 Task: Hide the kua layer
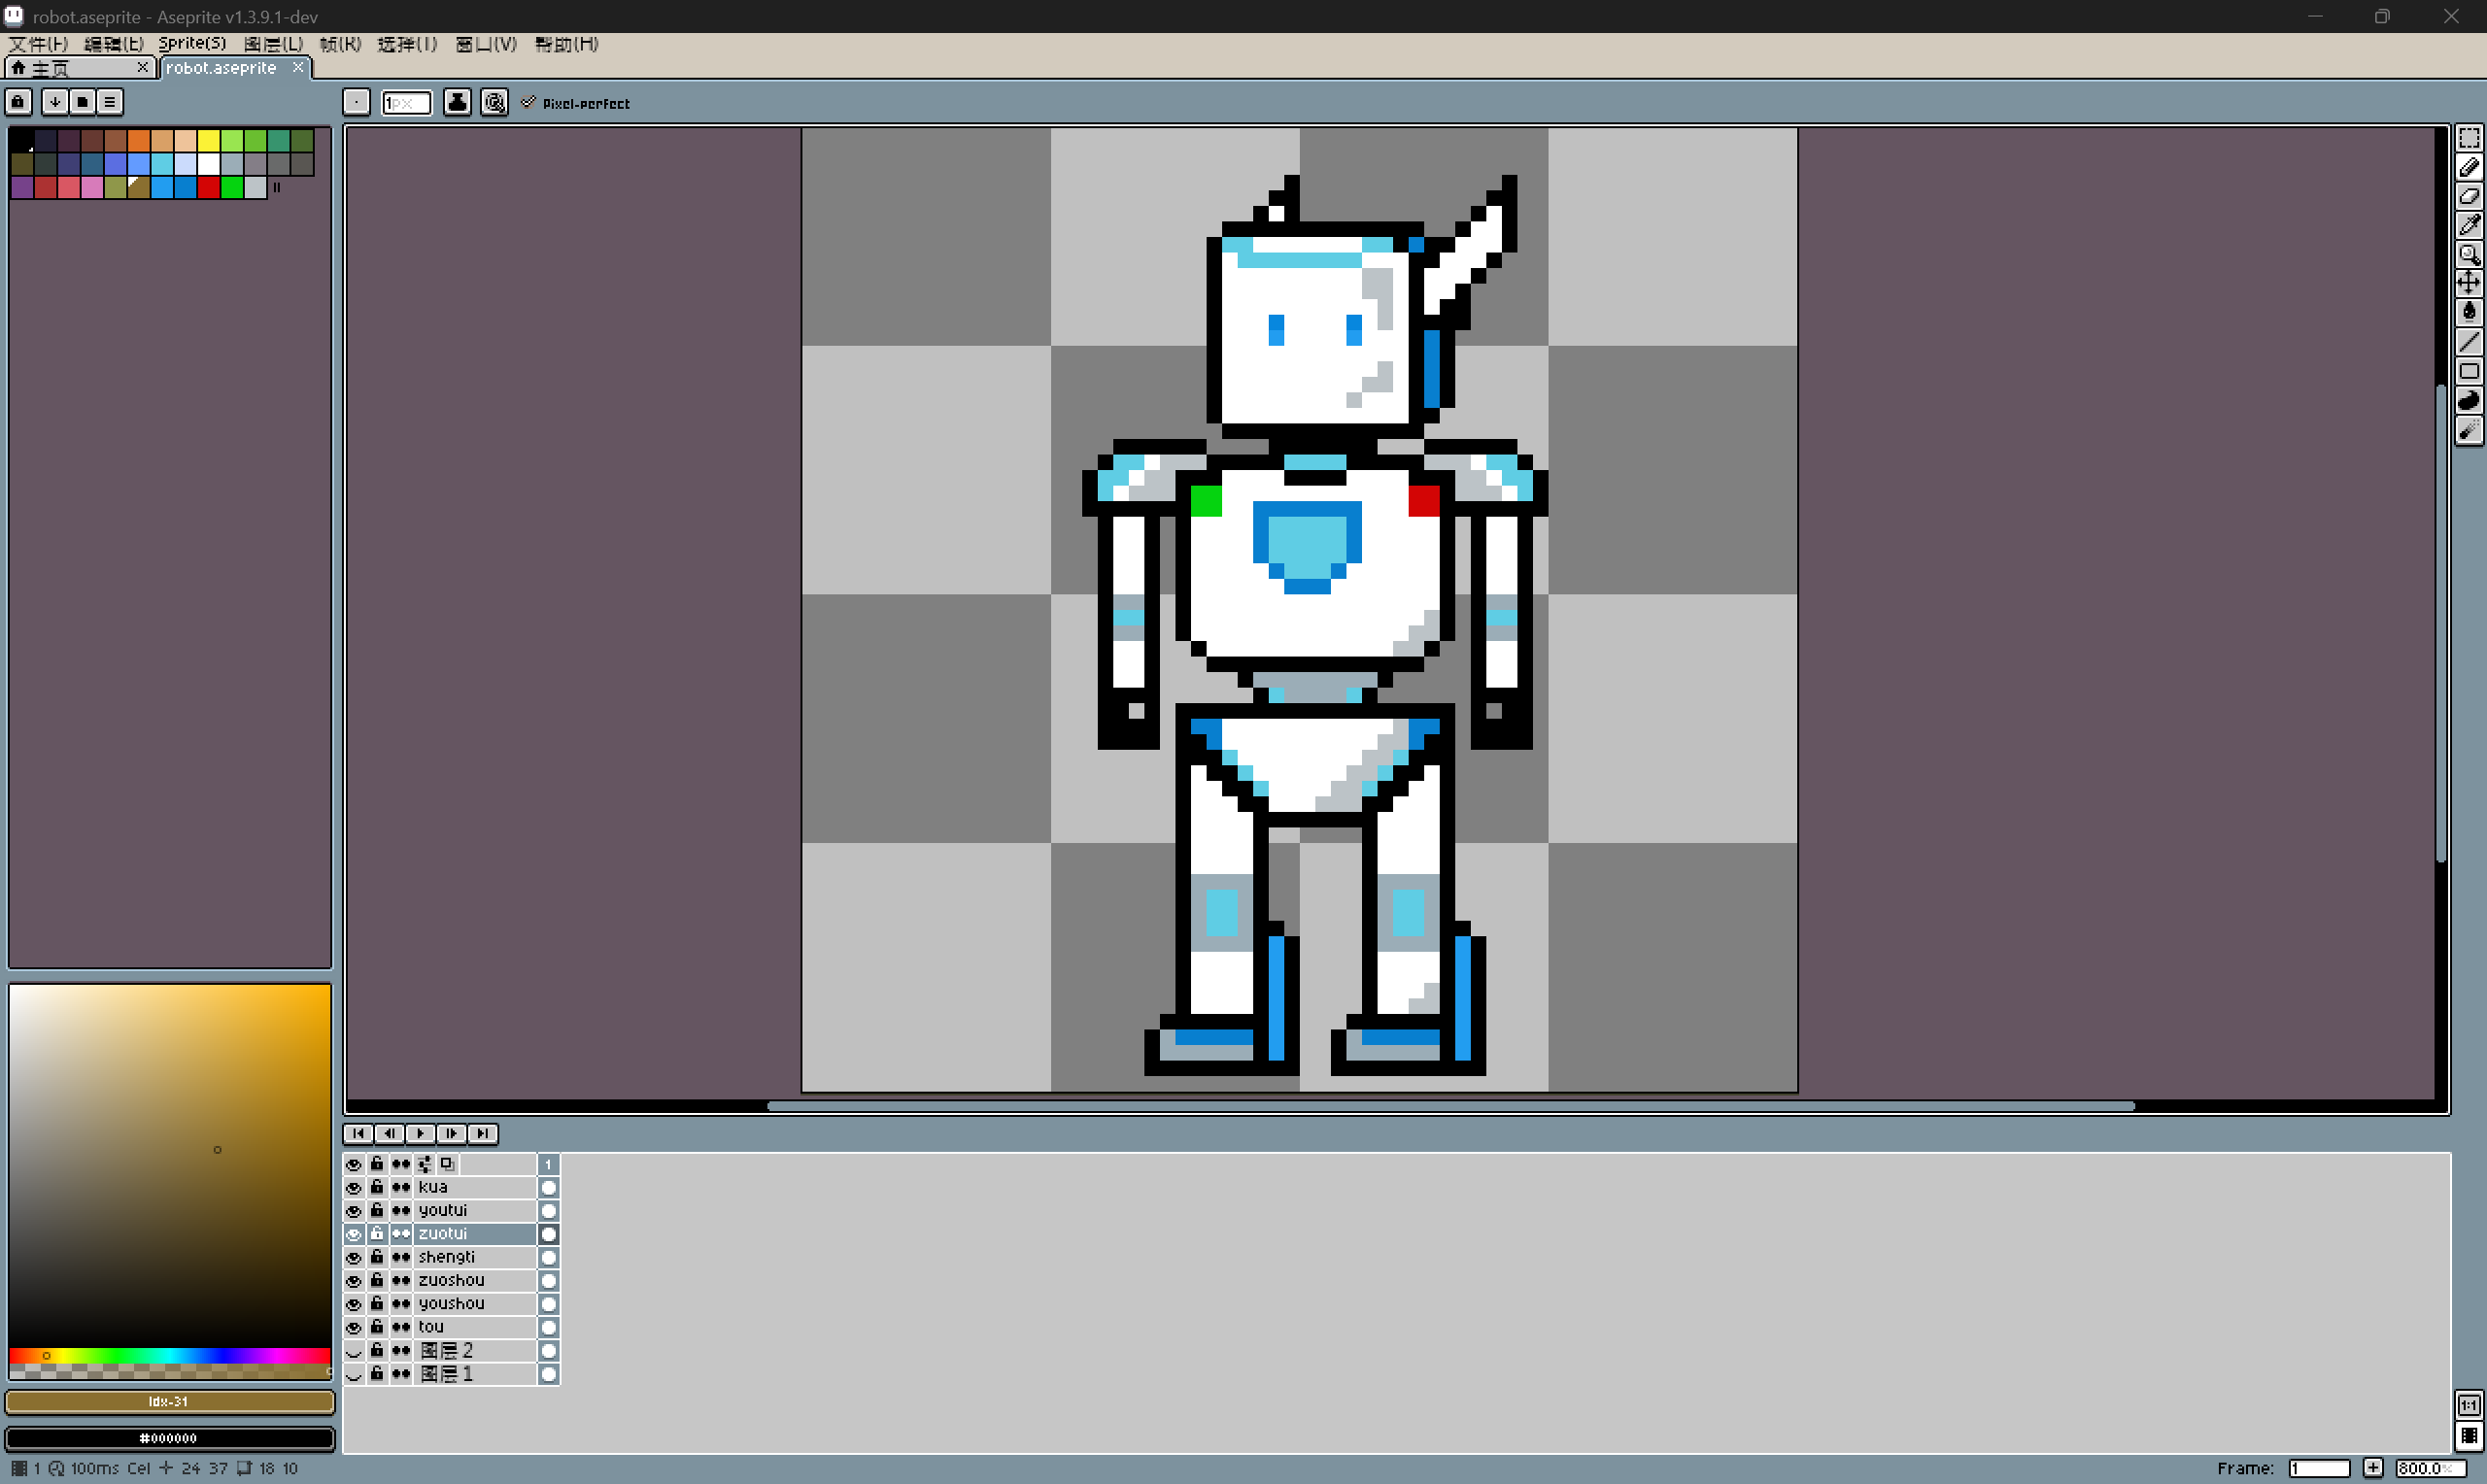pyautogui.click(x=354, y=1187)
